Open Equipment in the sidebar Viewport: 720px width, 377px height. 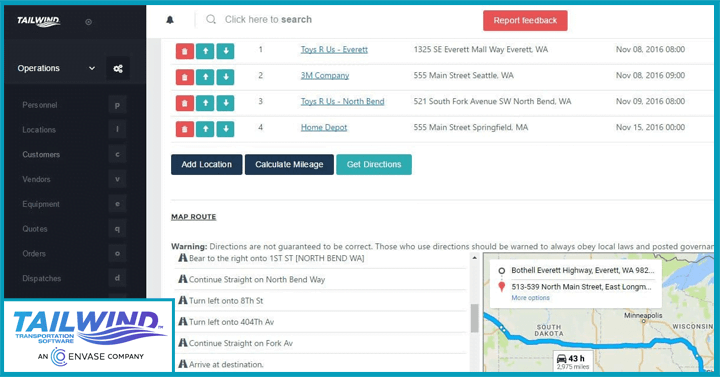pos(41,204)
